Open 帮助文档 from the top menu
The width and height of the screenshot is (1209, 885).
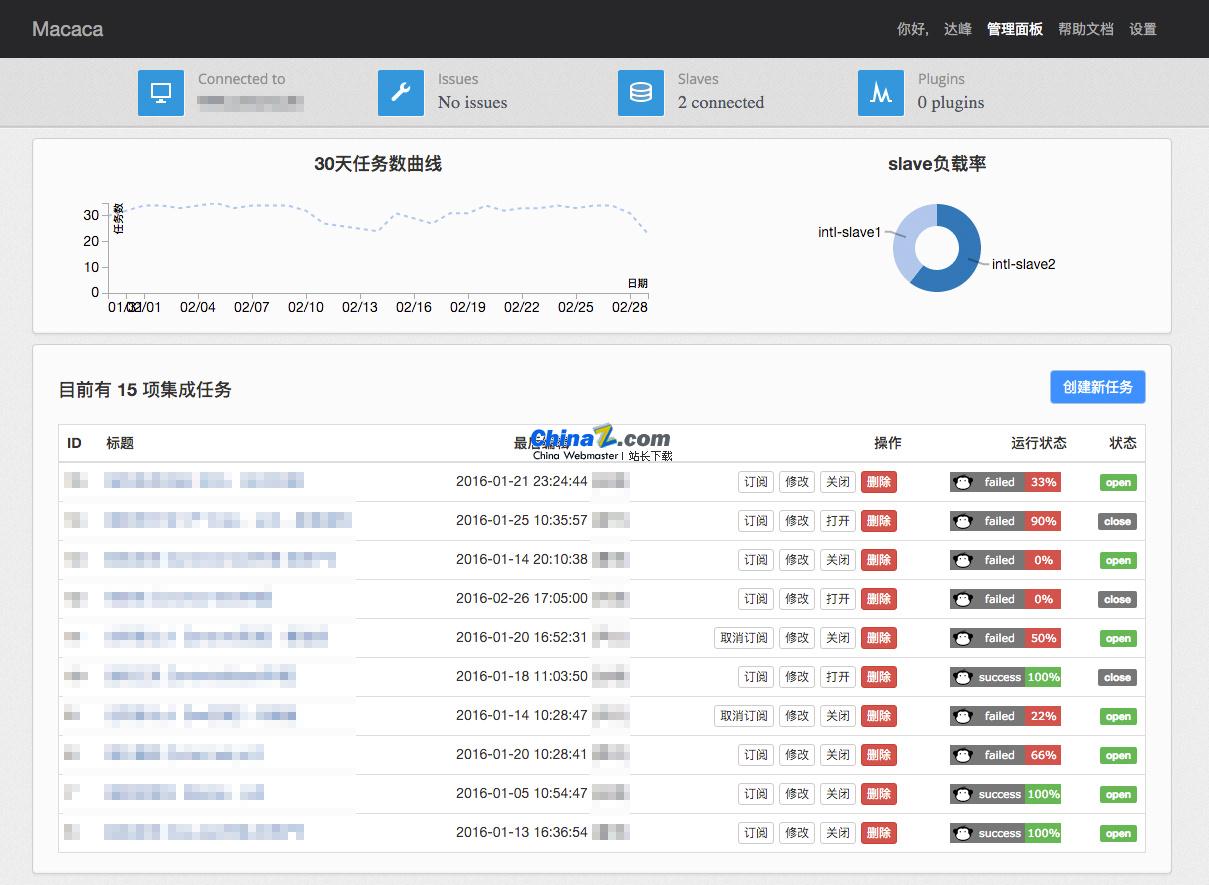pos(1088,29)
